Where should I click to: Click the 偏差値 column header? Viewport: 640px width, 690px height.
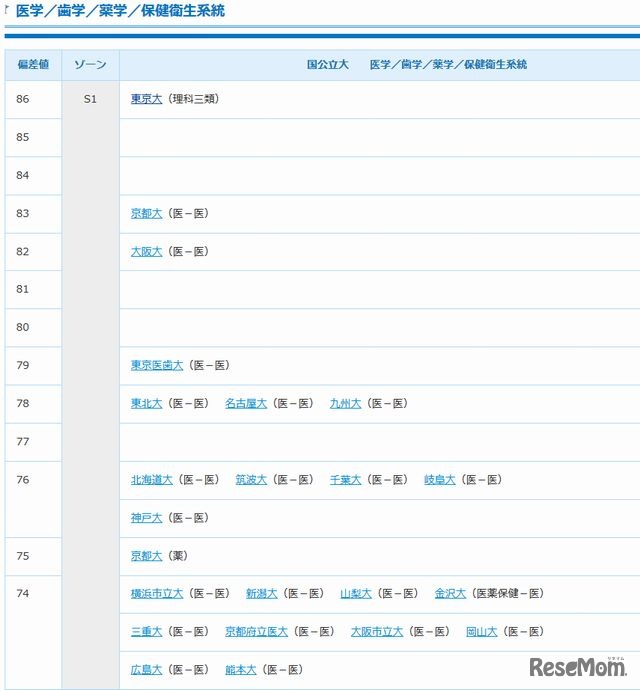click(x=33, y=65)
